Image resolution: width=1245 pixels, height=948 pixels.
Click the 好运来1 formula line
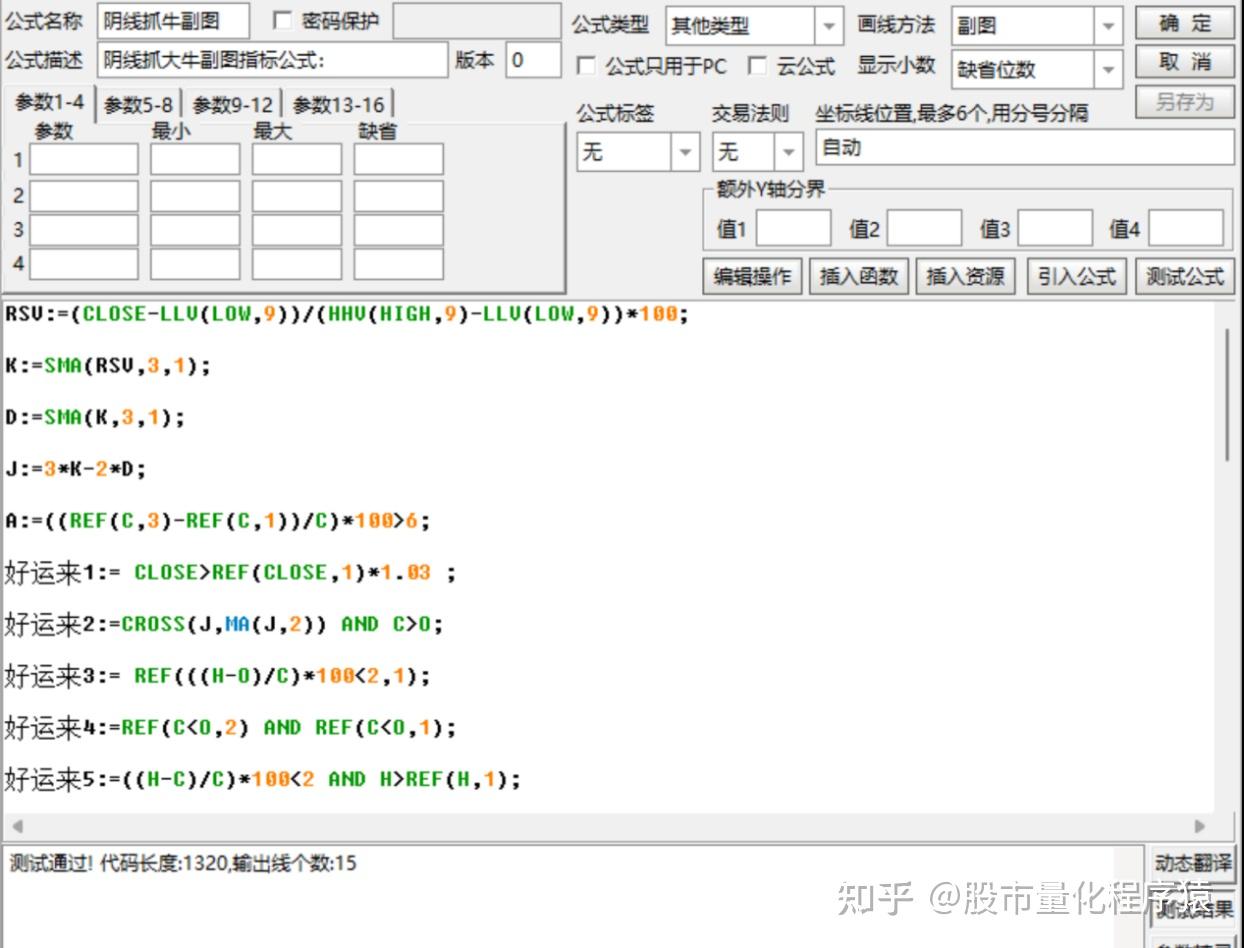[230, 573]
